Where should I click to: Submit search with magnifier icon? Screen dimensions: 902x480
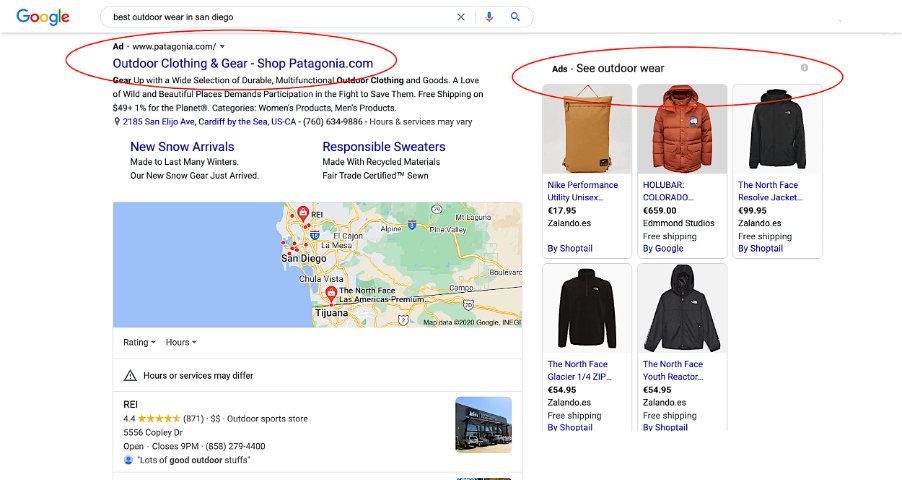[515, 17]
